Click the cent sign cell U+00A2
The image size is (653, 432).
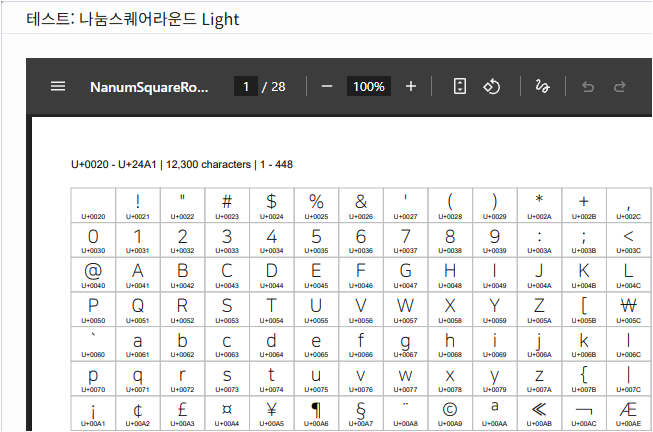(138, 413)
